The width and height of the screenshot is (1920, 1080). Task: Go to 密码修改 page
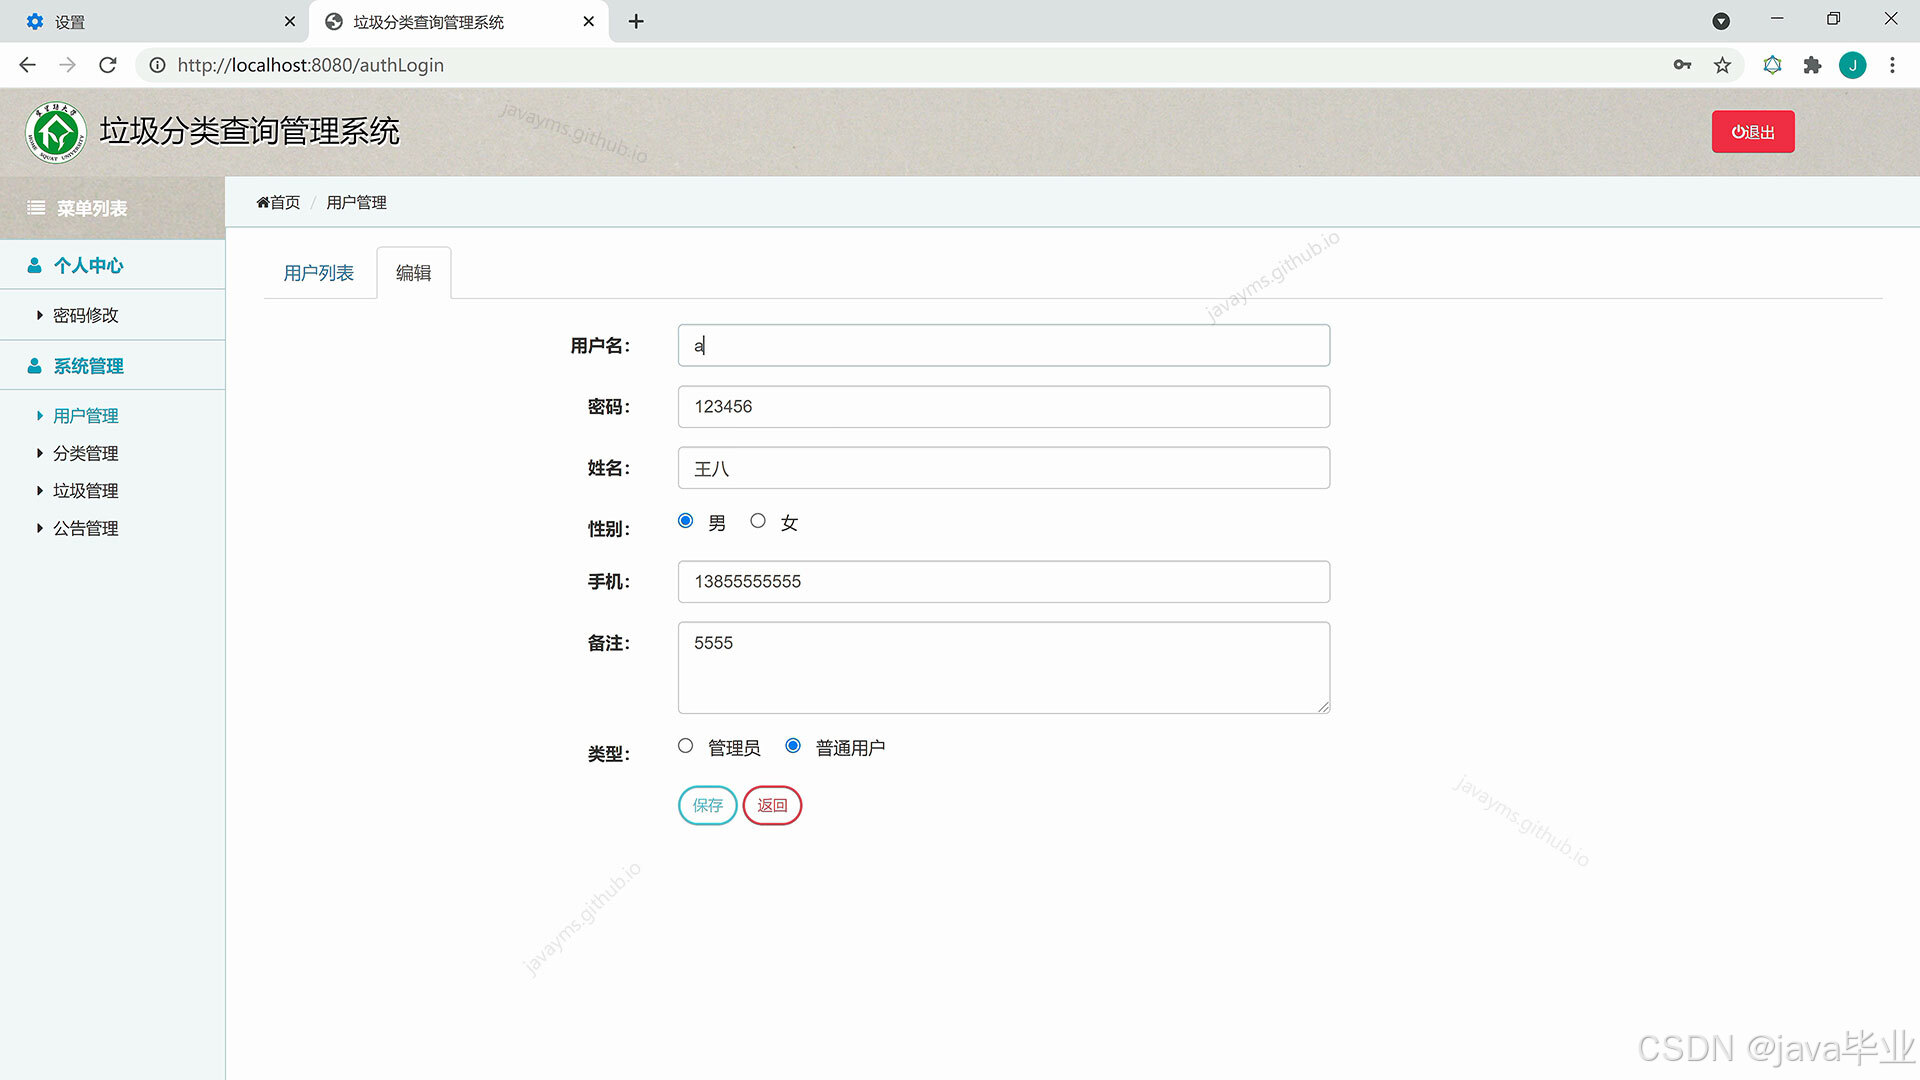tap(86, 315)
